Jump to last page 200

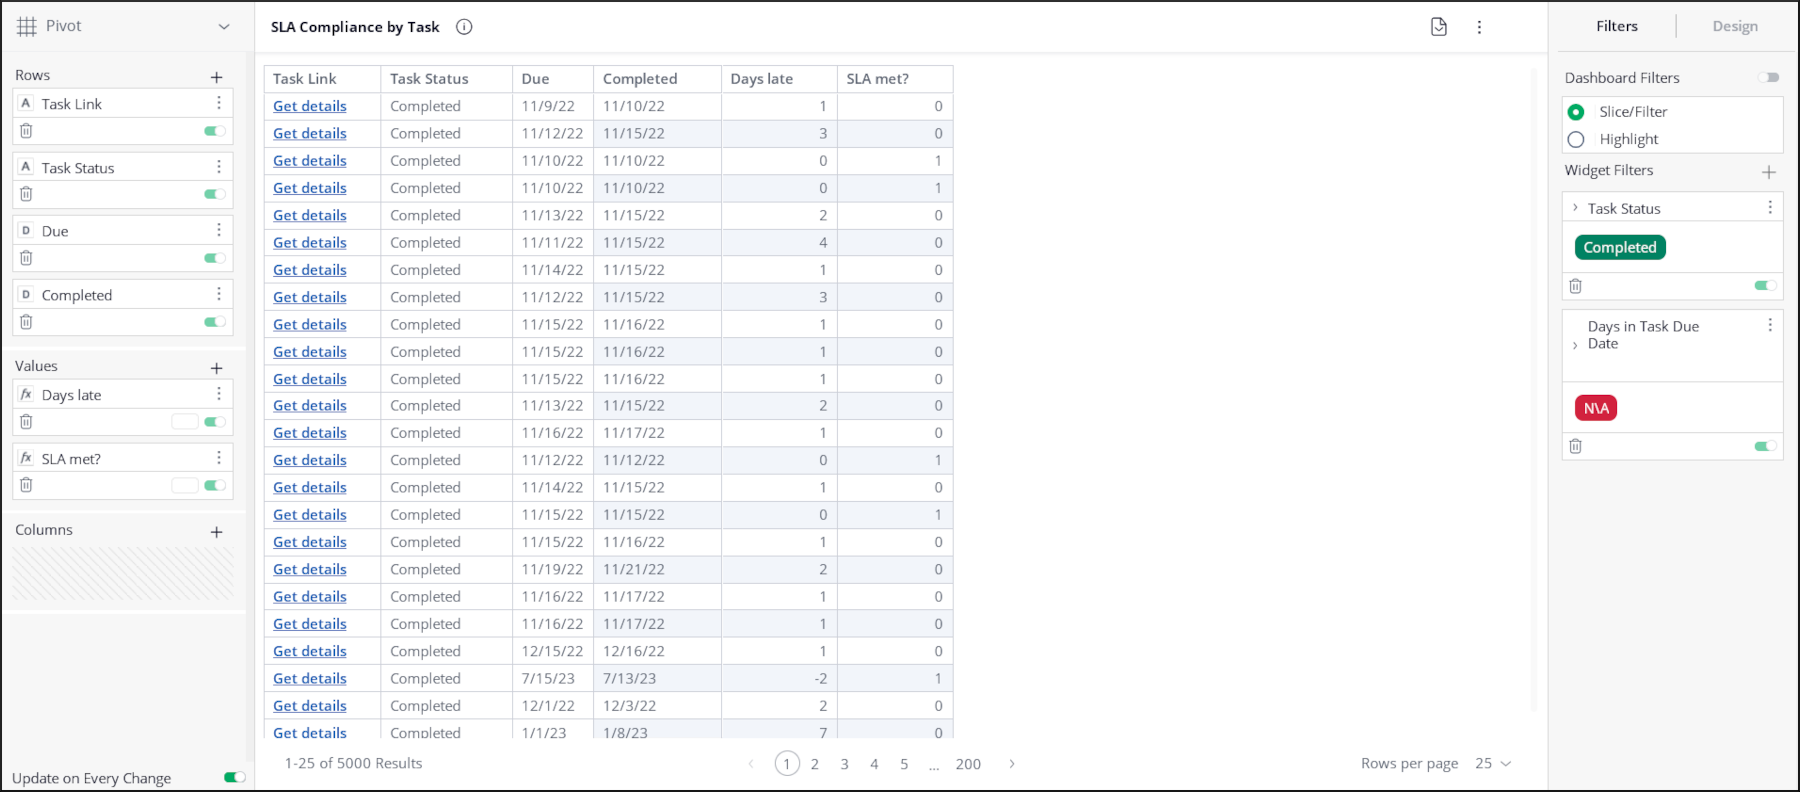pyautogui.click(x=968, y=764)
